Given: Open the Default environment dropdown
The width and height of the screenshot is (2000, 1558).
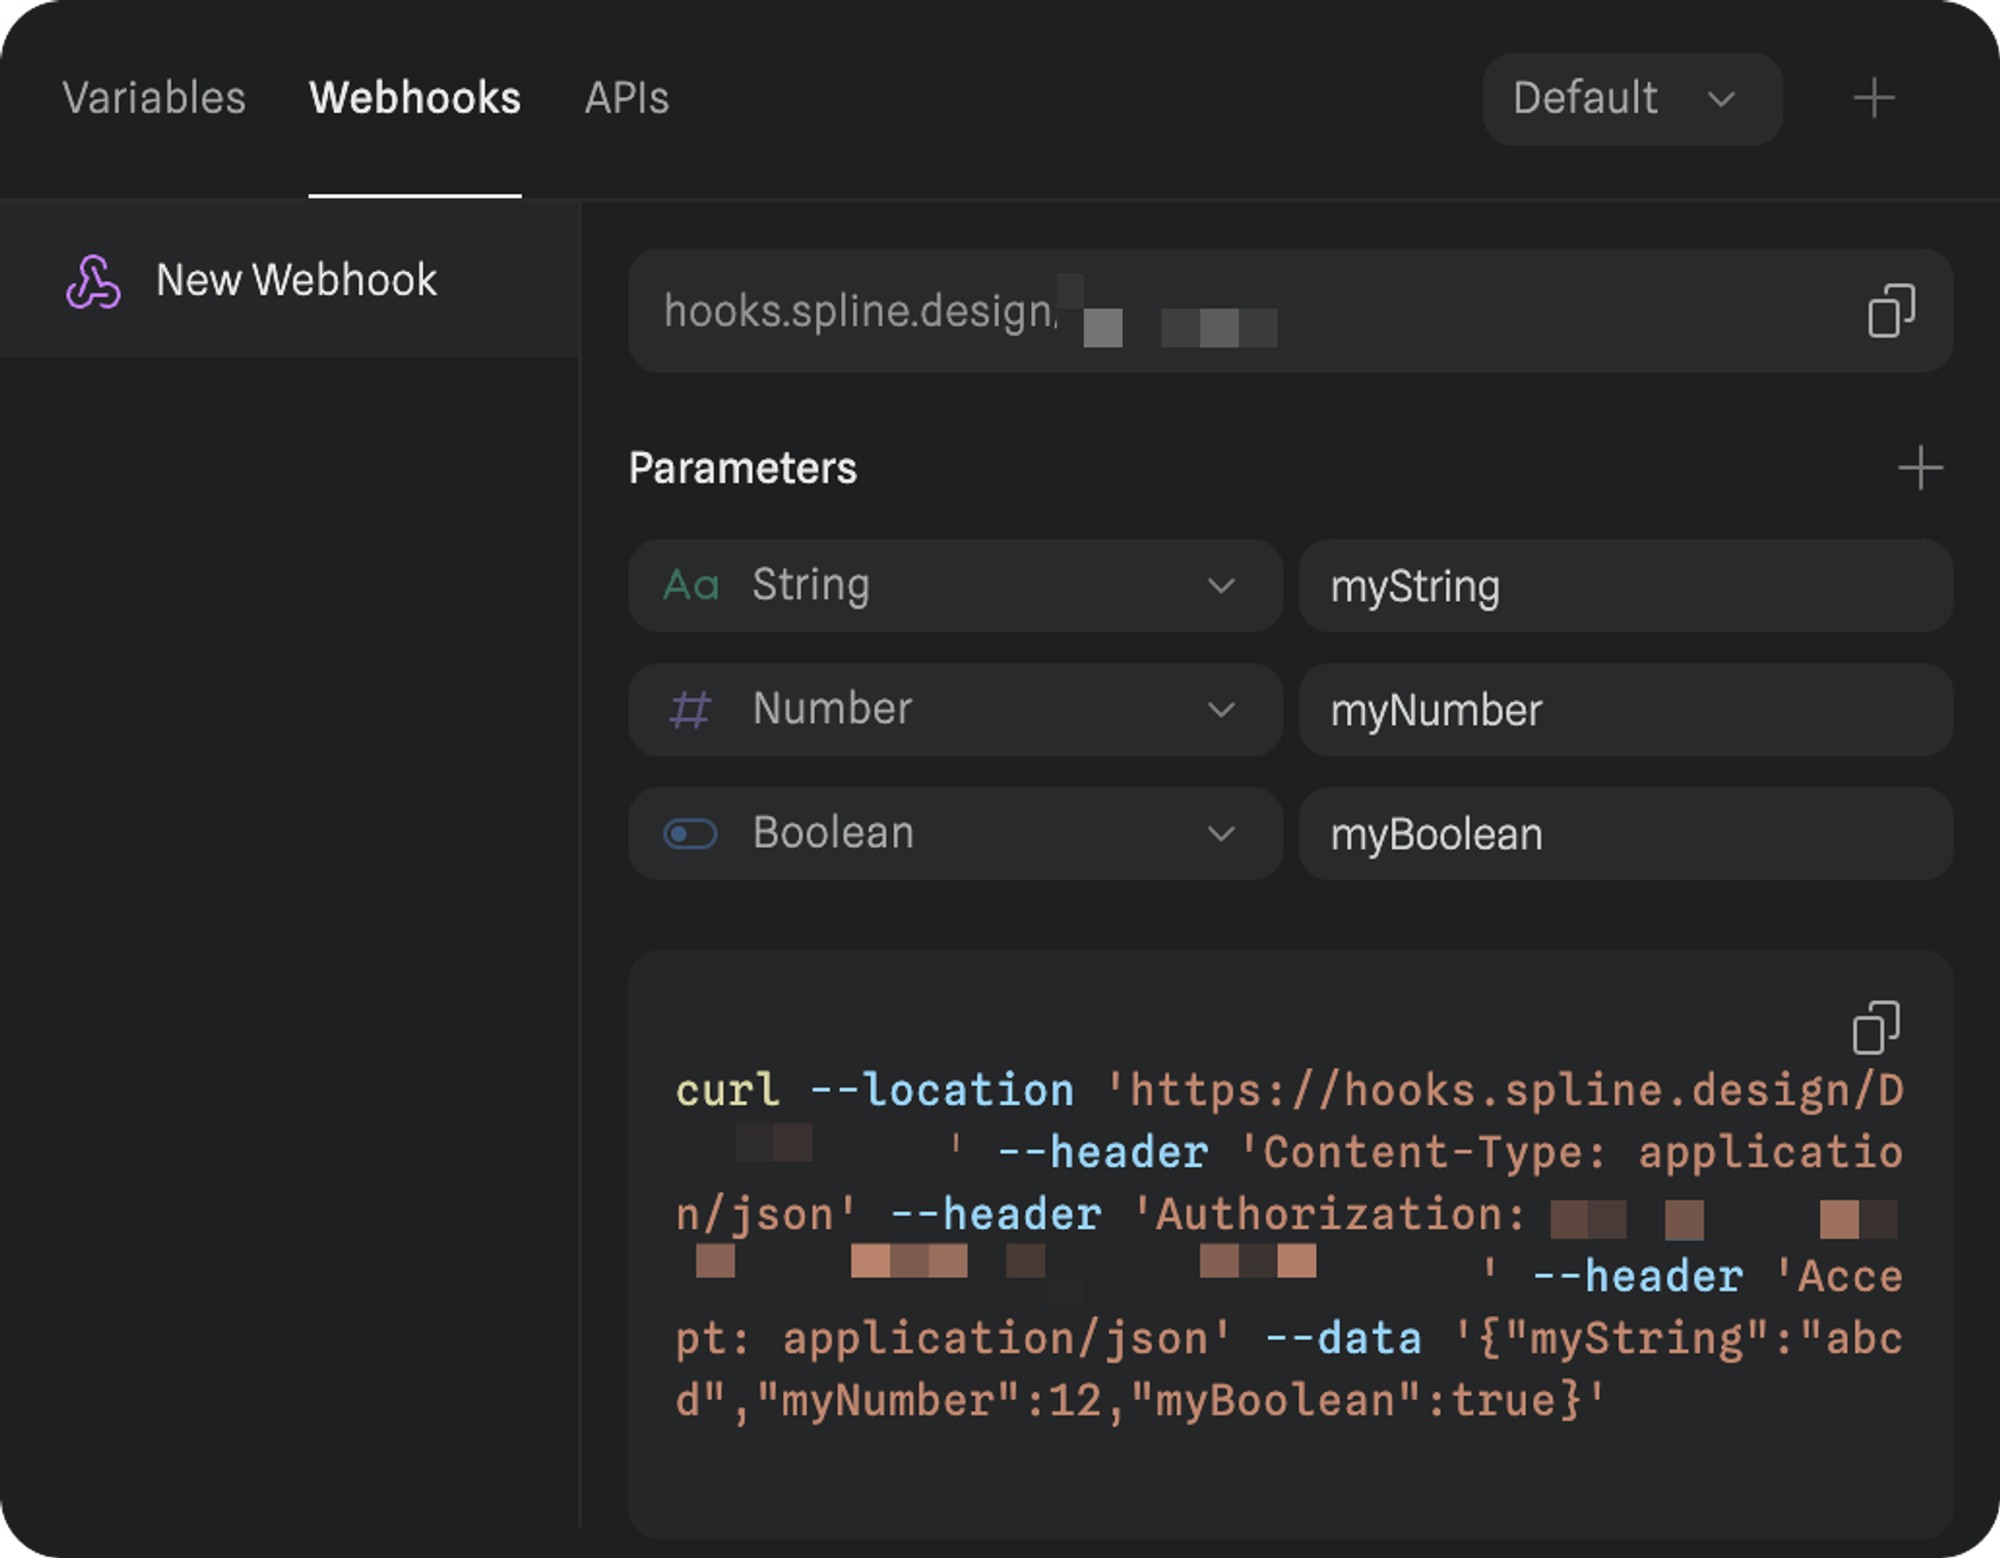Looking at the screenshot, I should 1631,99.
